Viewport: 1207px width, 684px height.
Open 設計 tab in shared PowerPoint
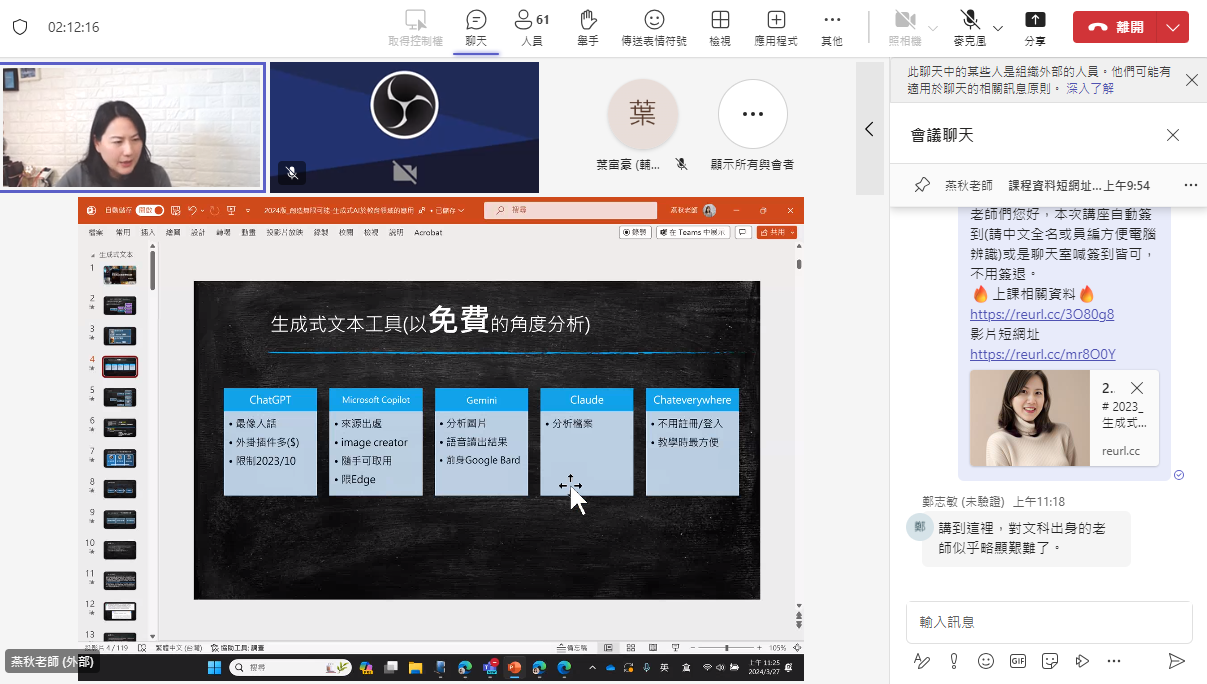point(198,232)
